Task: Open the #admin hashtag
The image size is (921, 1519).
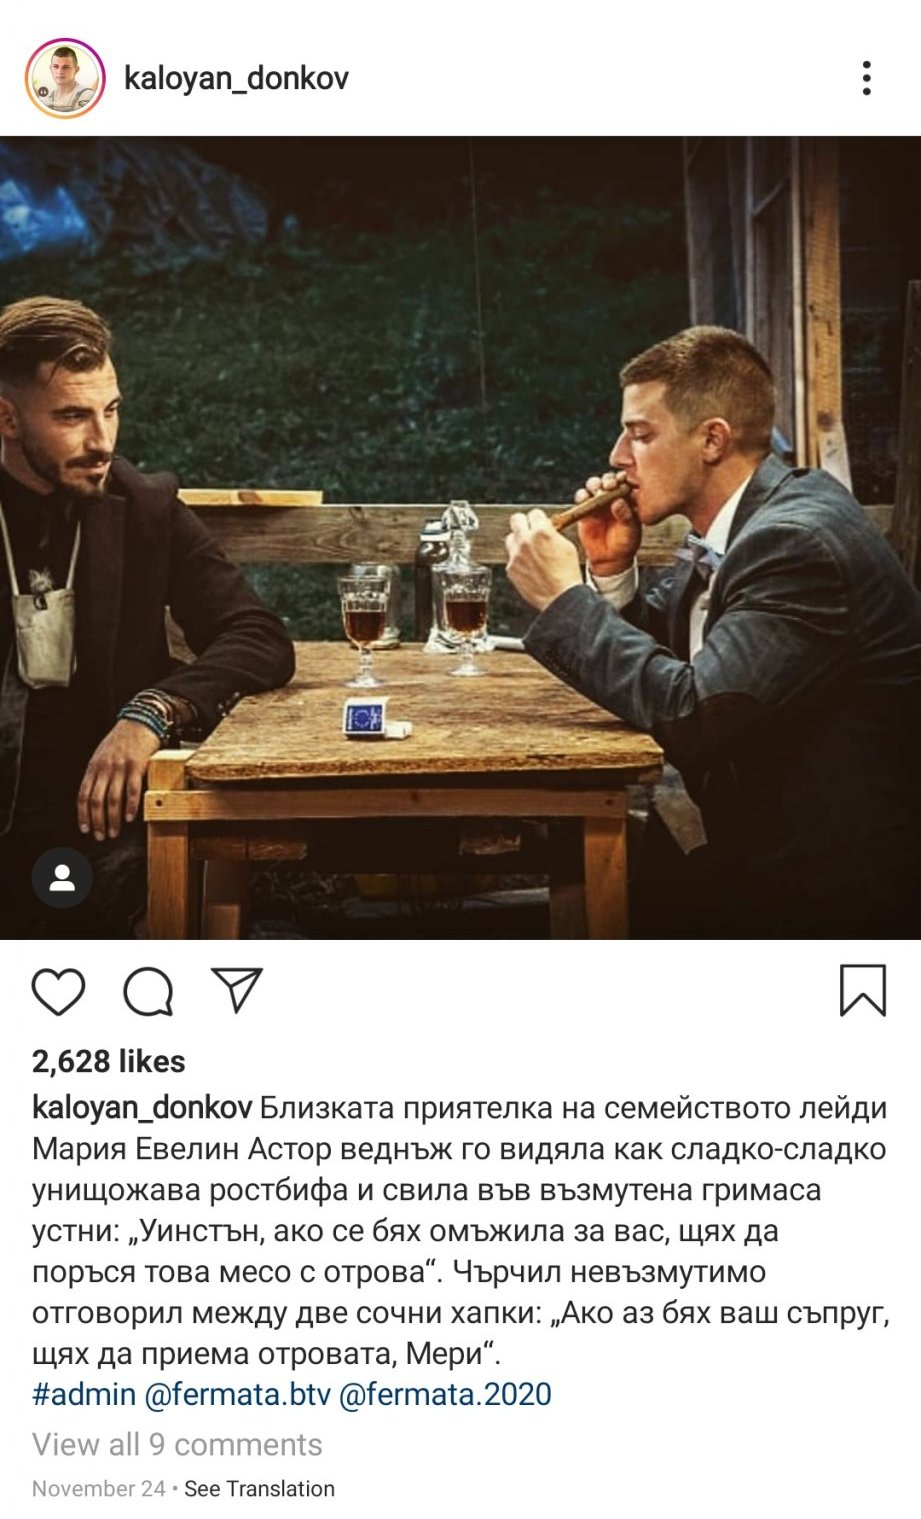Action: tap(84, 1394)
